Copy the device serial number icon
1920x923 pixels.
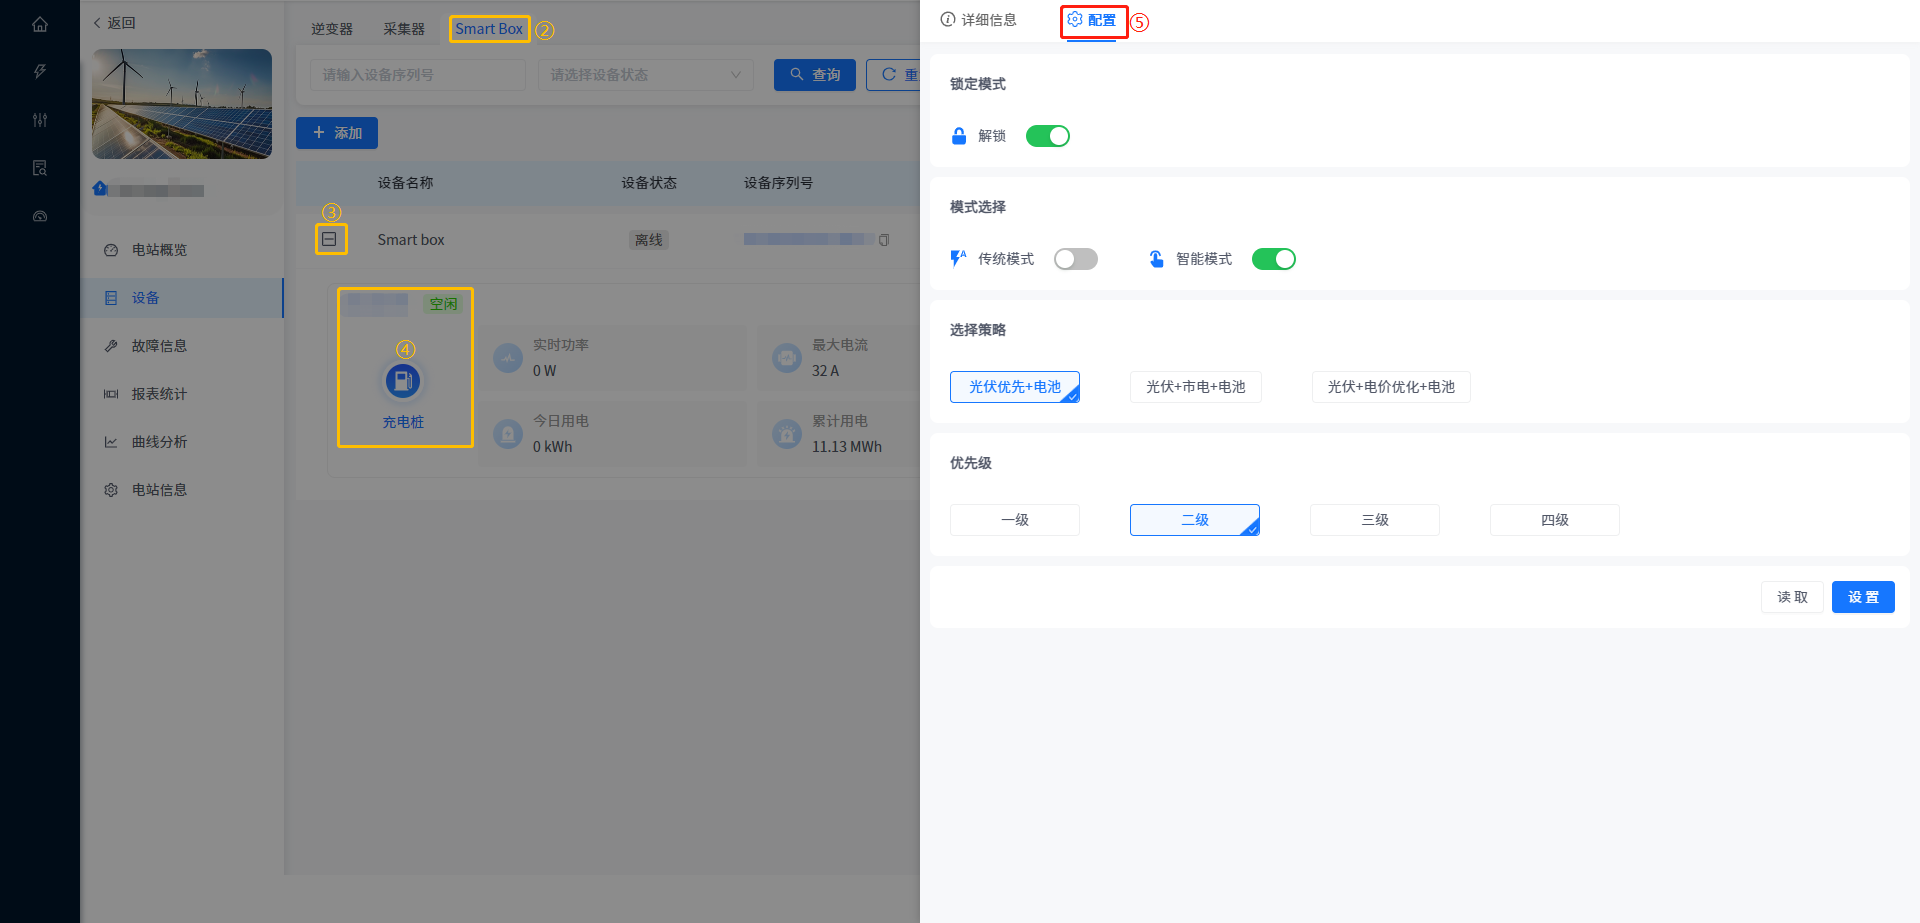(884, 240)
